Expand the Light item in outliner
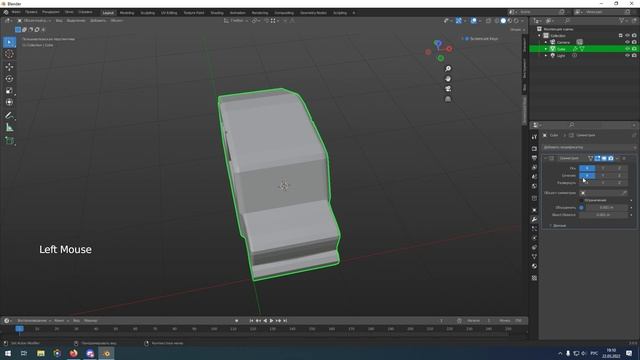640x360 pixels. pos(546,56)
